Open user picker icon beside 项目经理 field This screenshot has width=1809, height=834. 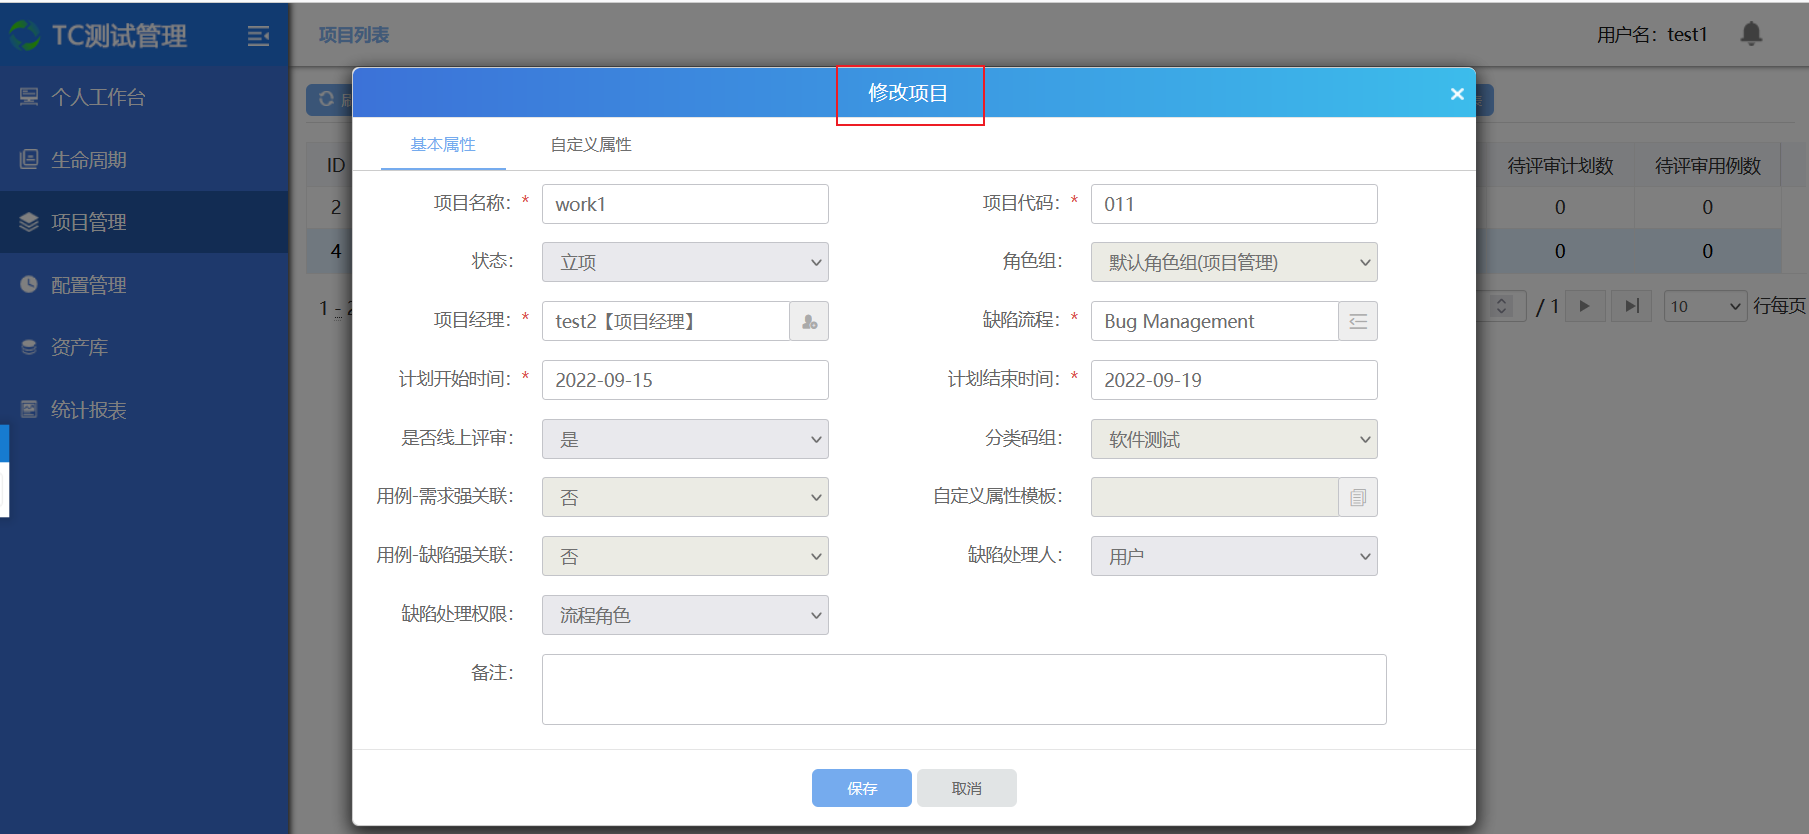[809, 321]
